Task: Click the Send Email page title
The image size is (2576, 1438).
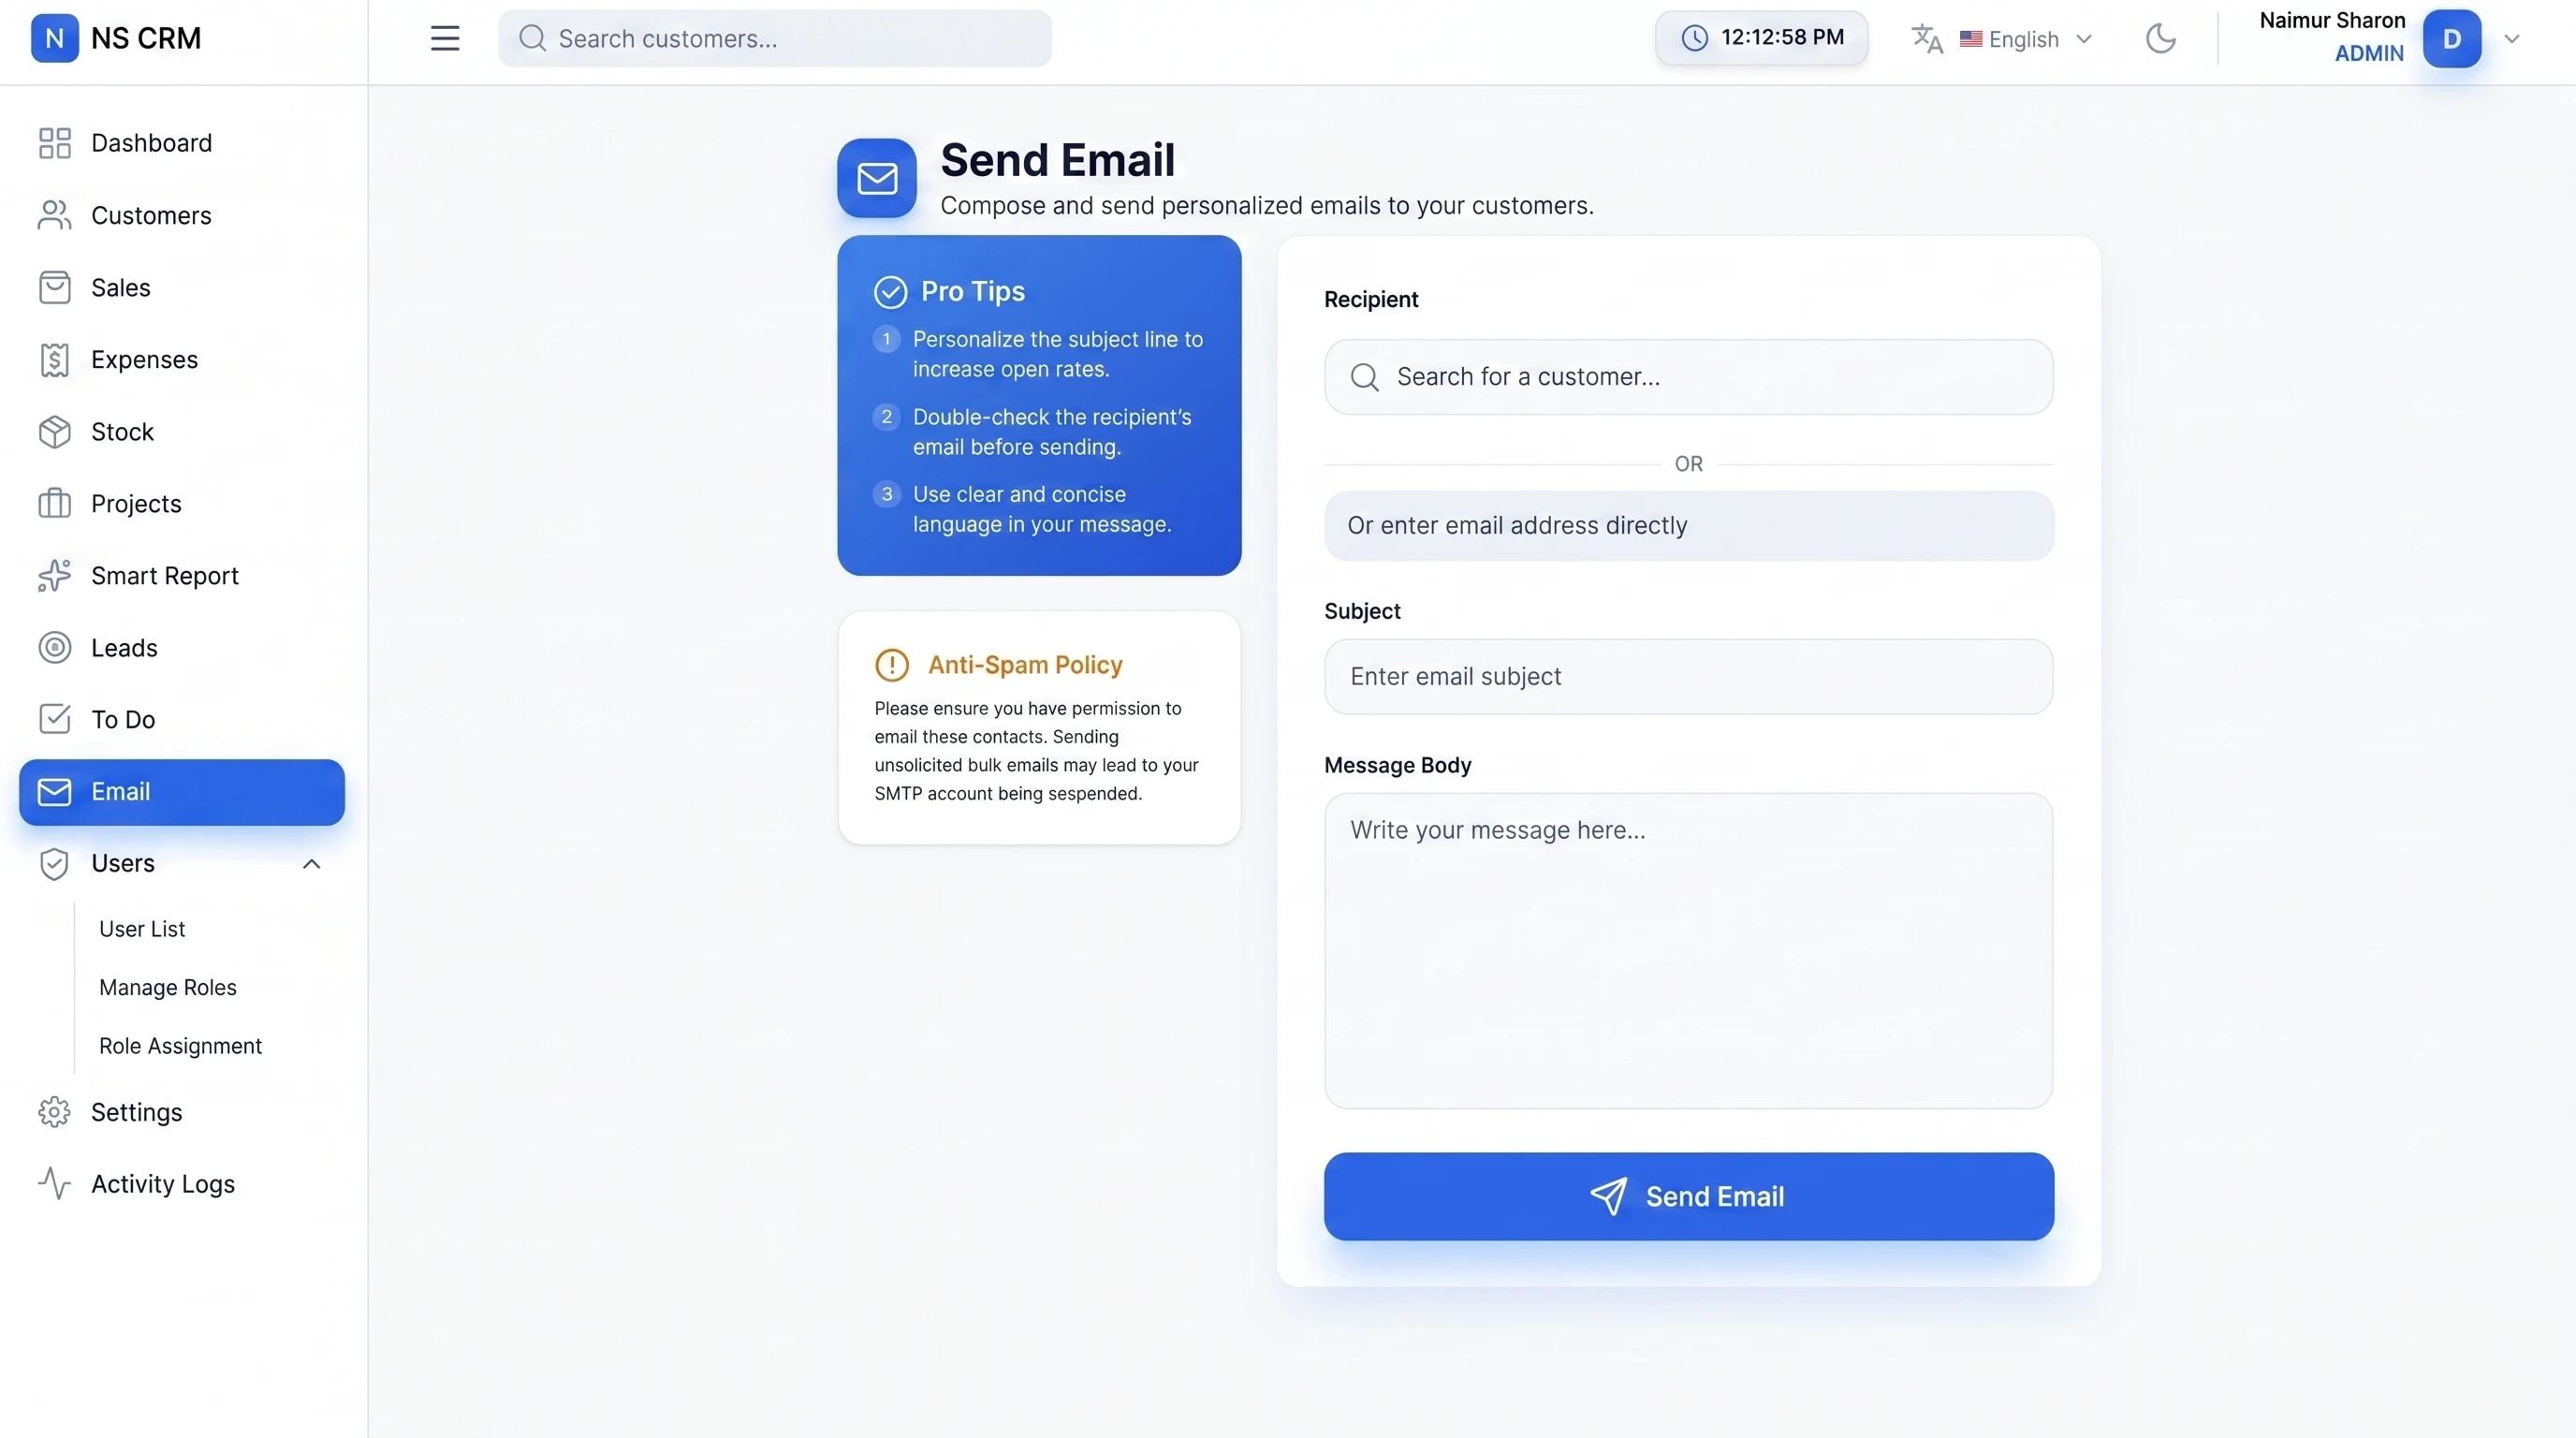Action: pyautogui.click(x=1057, y=160)
